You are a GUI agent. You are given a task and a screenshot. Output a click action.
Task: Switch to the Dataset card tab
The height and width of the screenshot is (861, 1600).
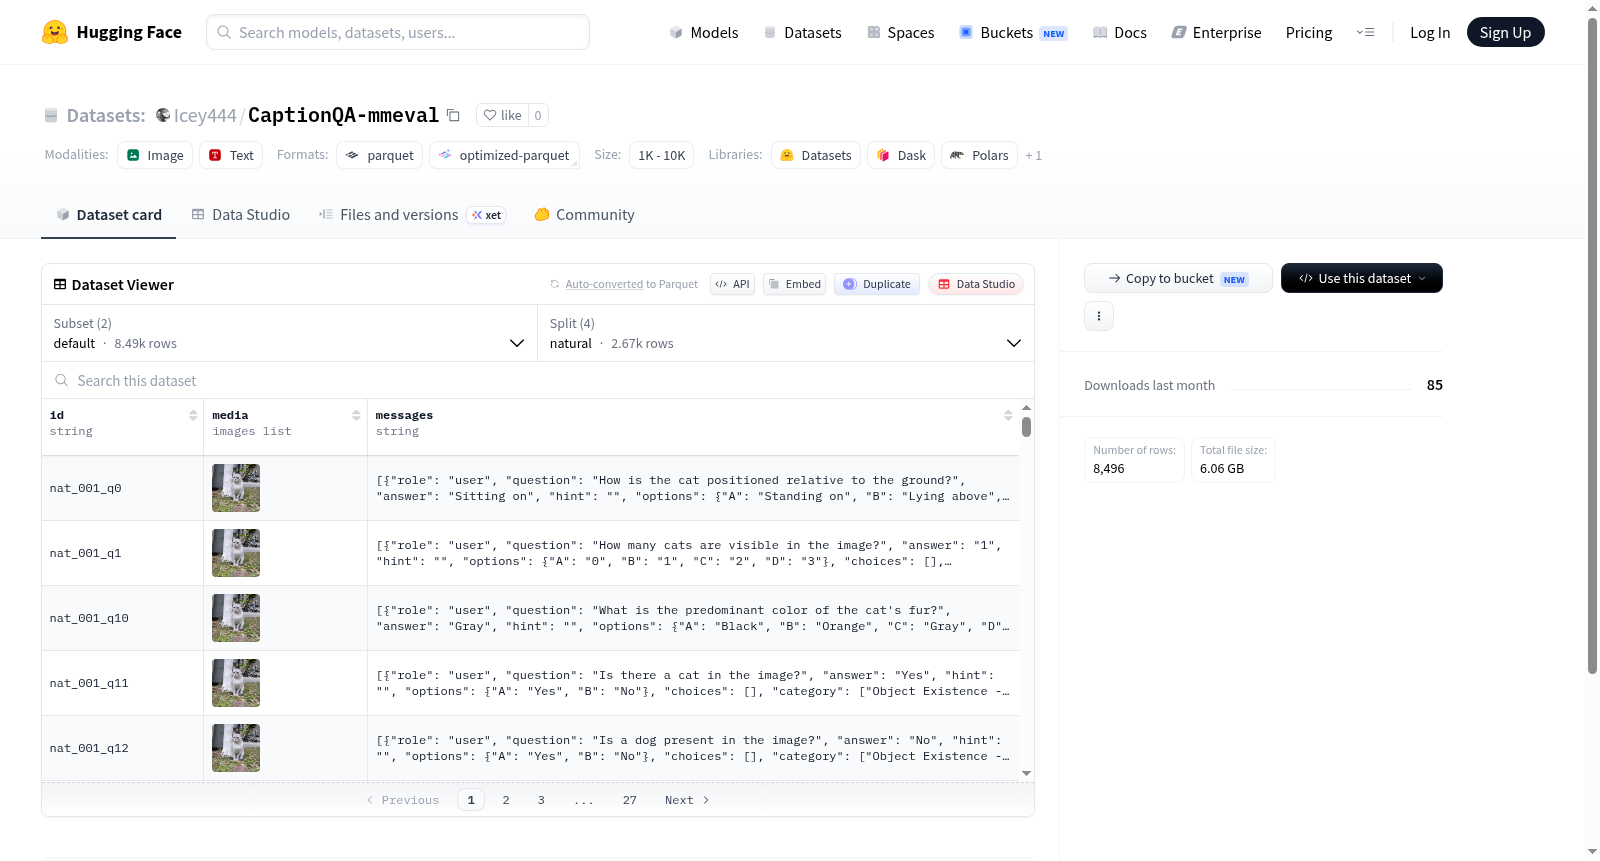[108, 215]
